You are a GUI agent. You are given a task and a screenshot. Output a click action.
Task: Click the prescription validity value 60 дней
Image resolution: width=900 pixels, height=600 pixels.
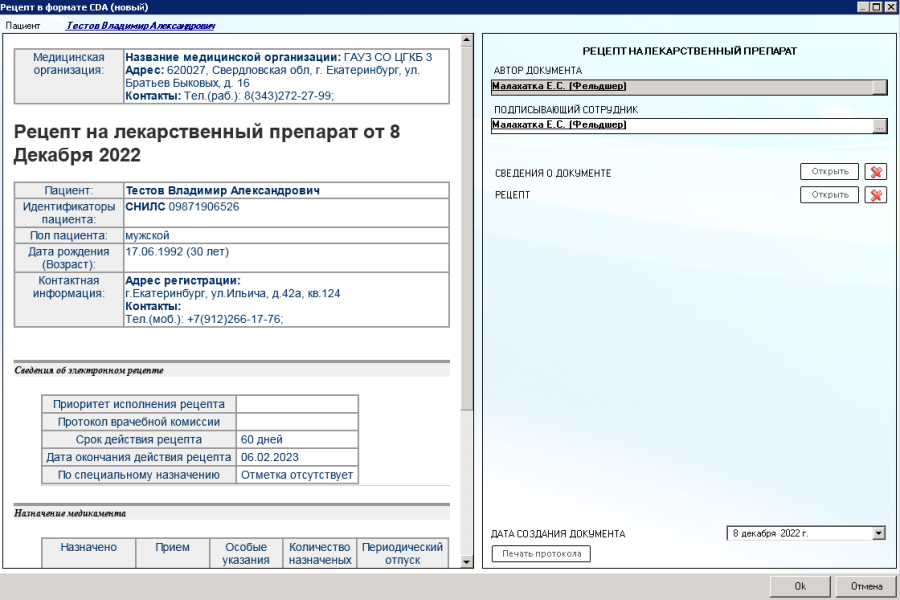click(x=262, y=439)
